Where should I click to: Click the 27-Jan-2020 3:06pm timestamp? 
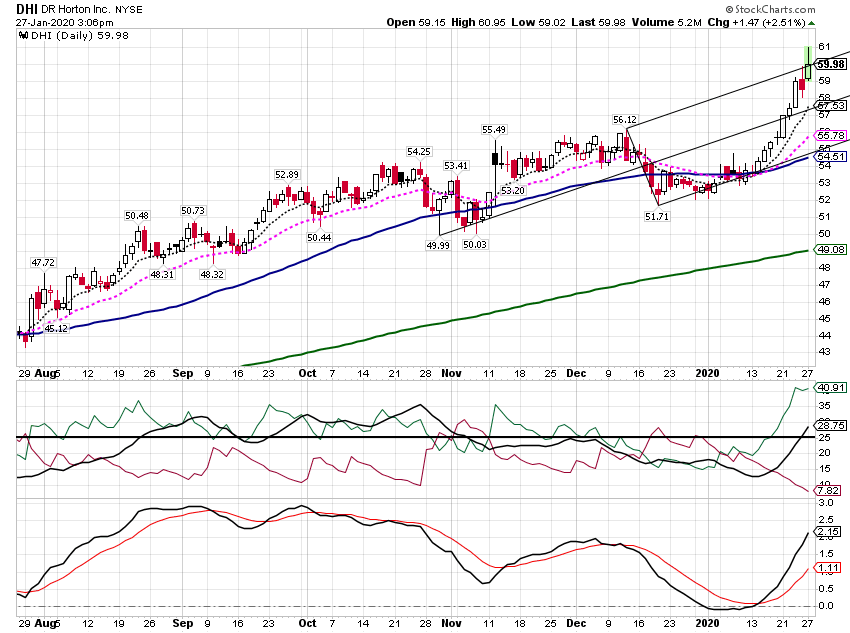pyautogui.click(x=65, y=23)
